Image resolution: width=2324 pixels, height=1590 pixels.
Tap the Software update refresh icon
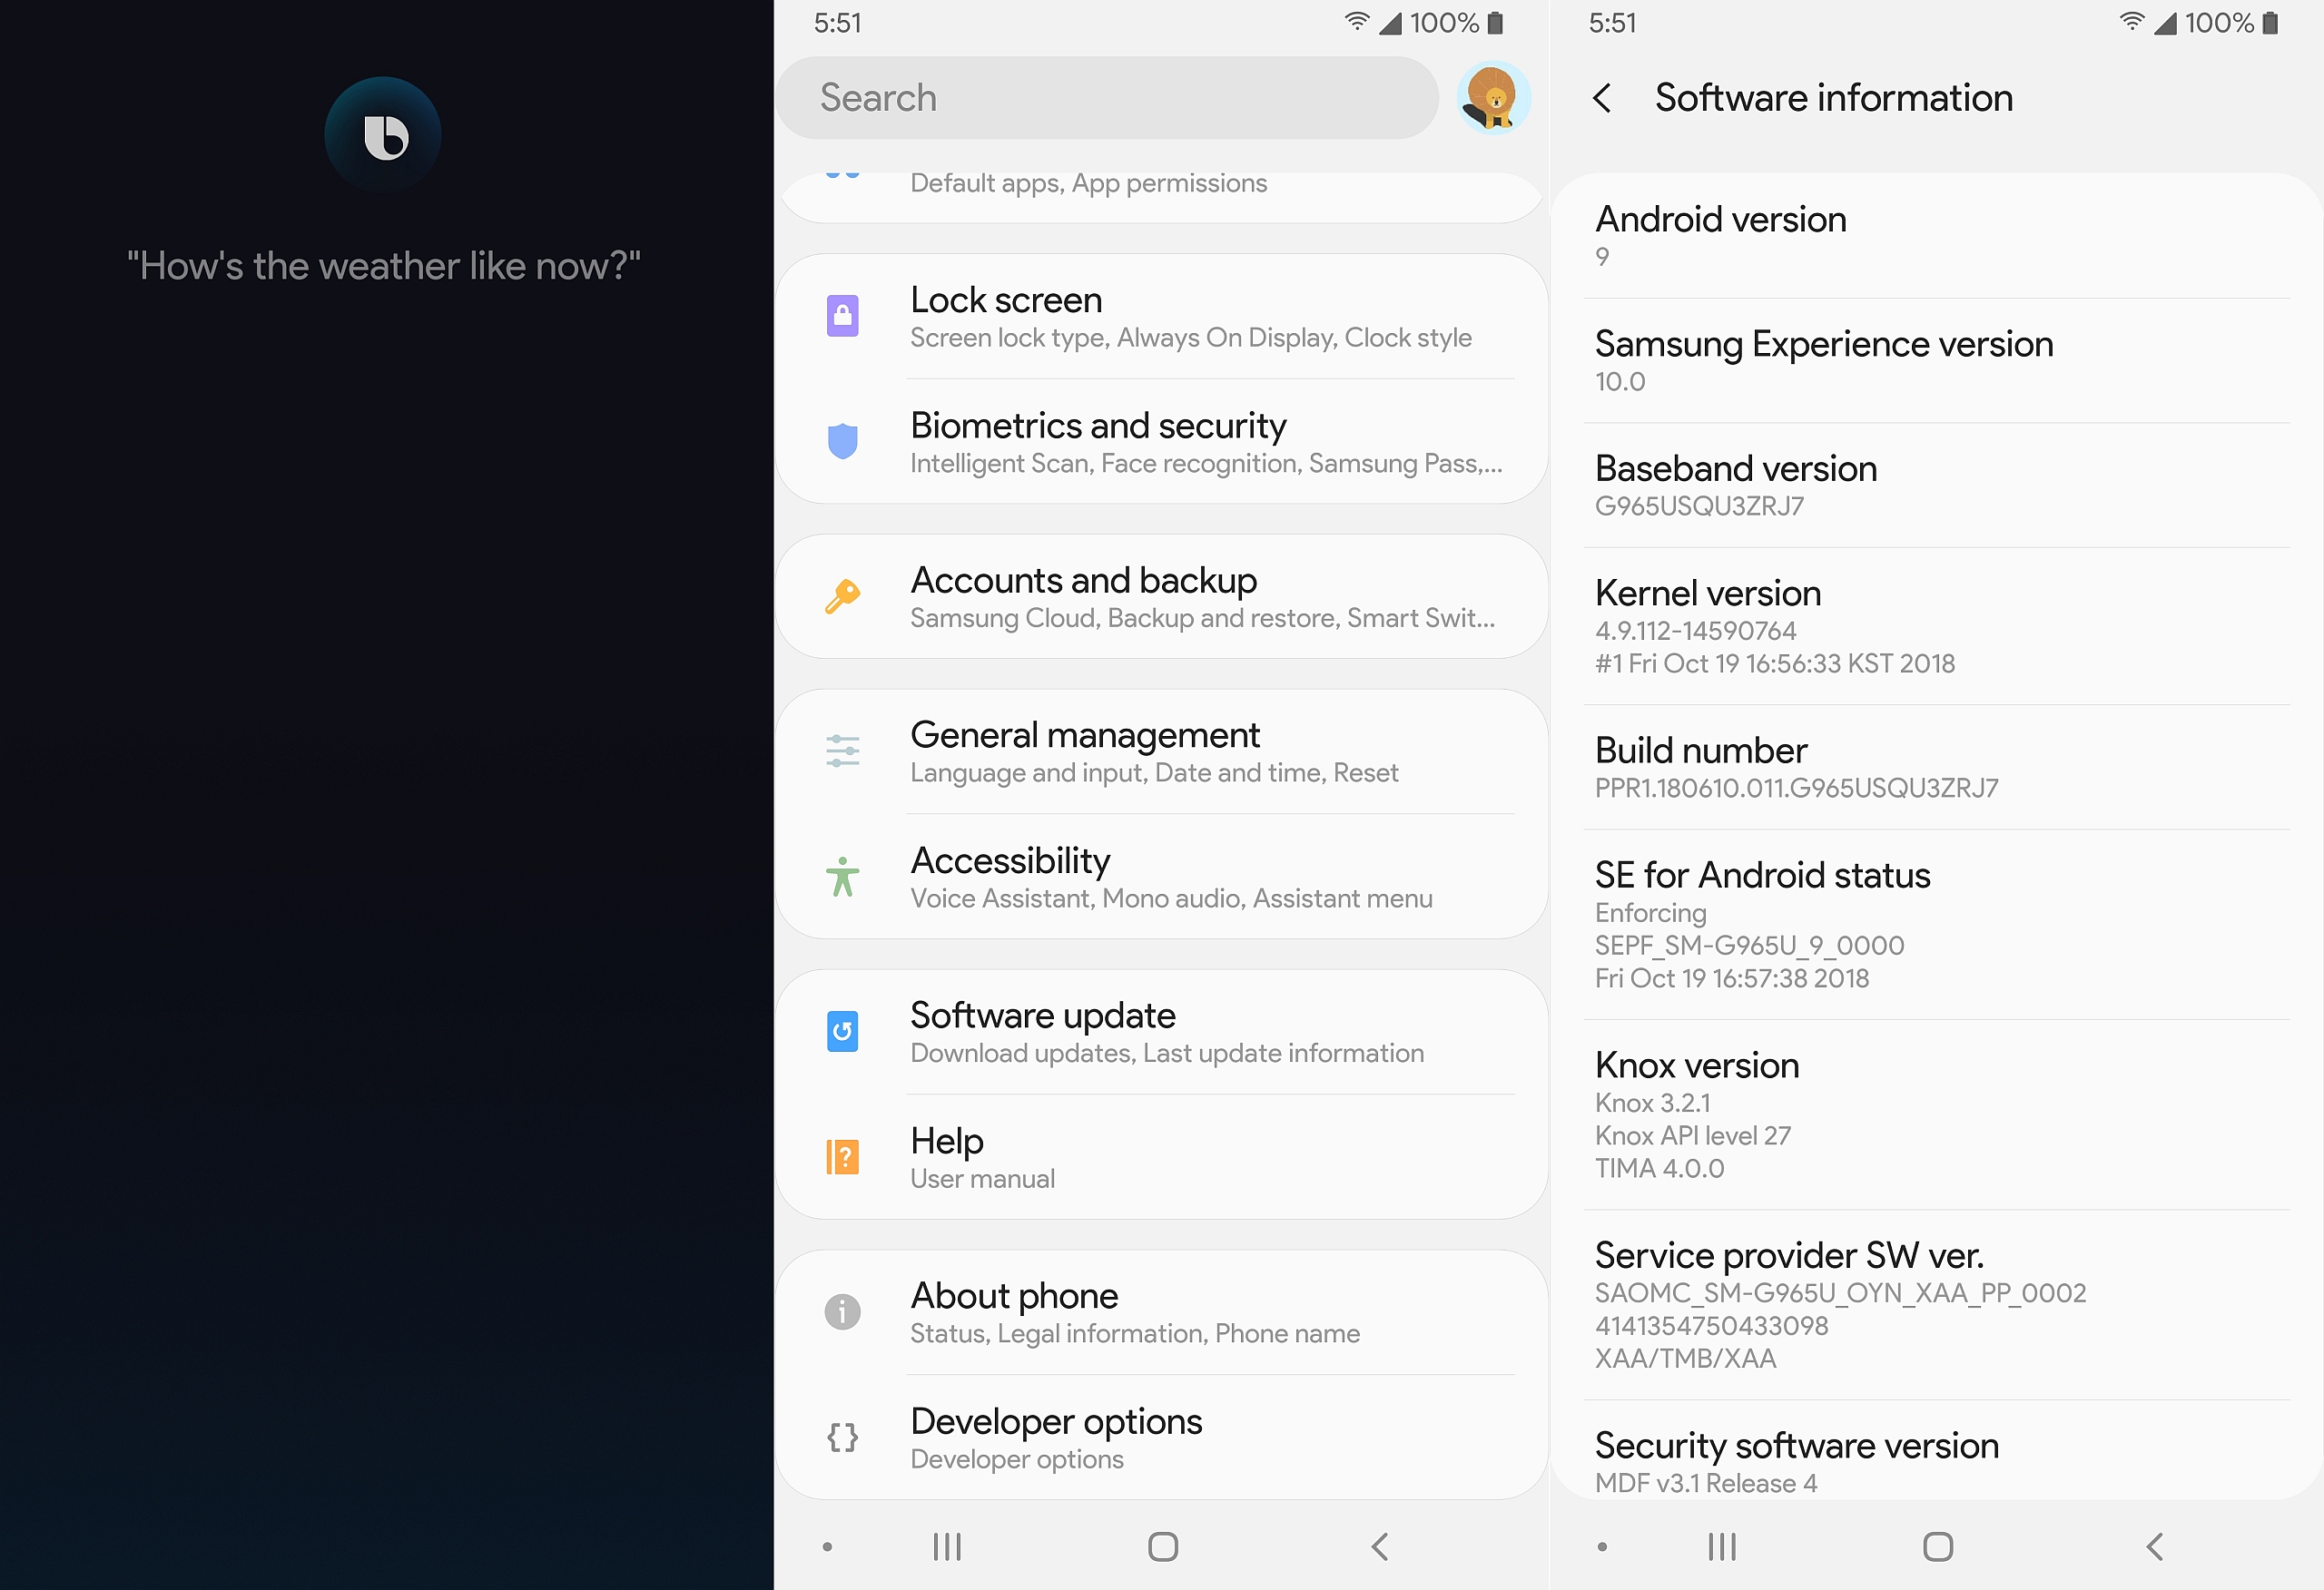pyautogui.click(x=843, y=1032)
